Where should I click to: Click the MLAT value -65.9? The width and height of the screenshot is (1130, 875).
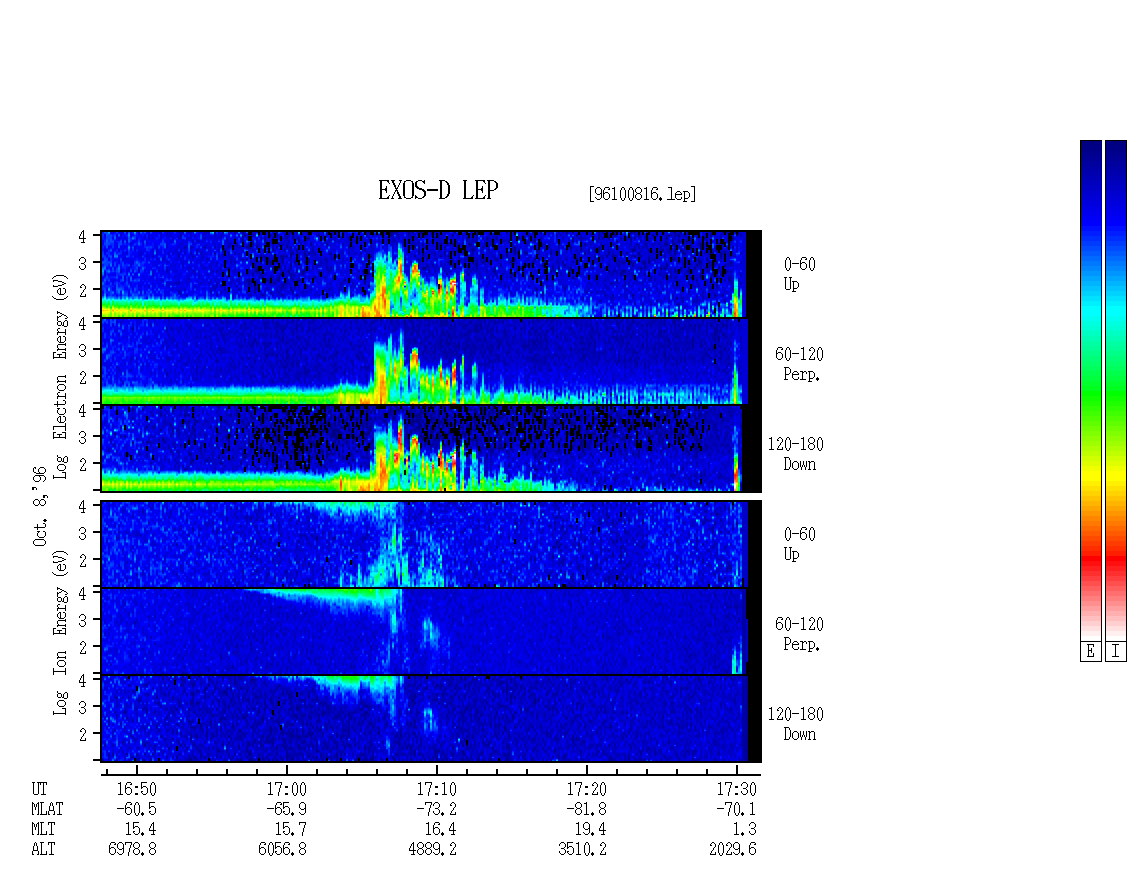(x=286, y=809)
